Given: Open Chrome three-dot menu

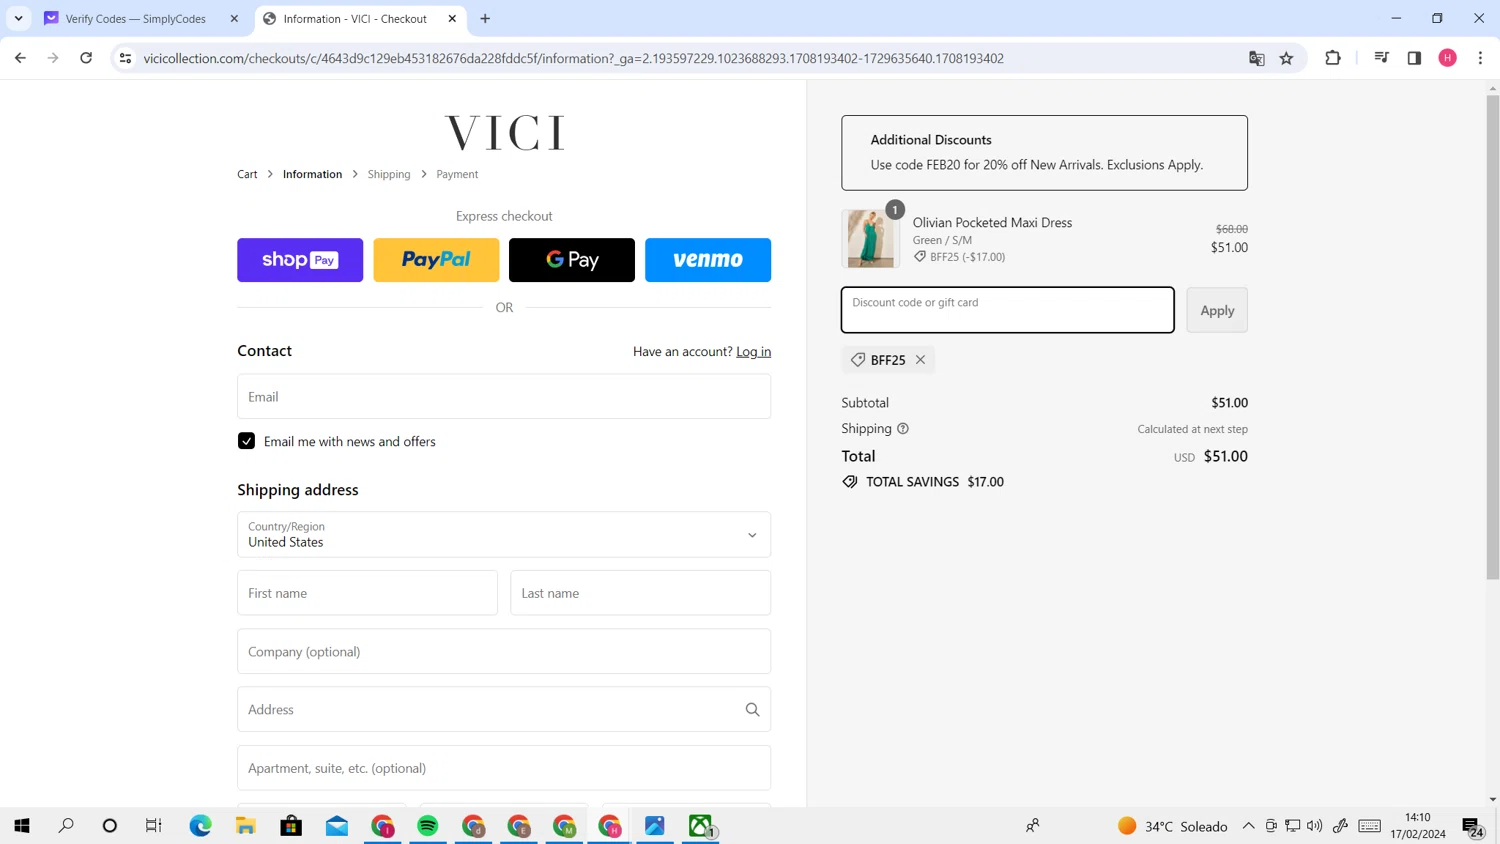Looking at the screenshot, I should (1480, 58).
